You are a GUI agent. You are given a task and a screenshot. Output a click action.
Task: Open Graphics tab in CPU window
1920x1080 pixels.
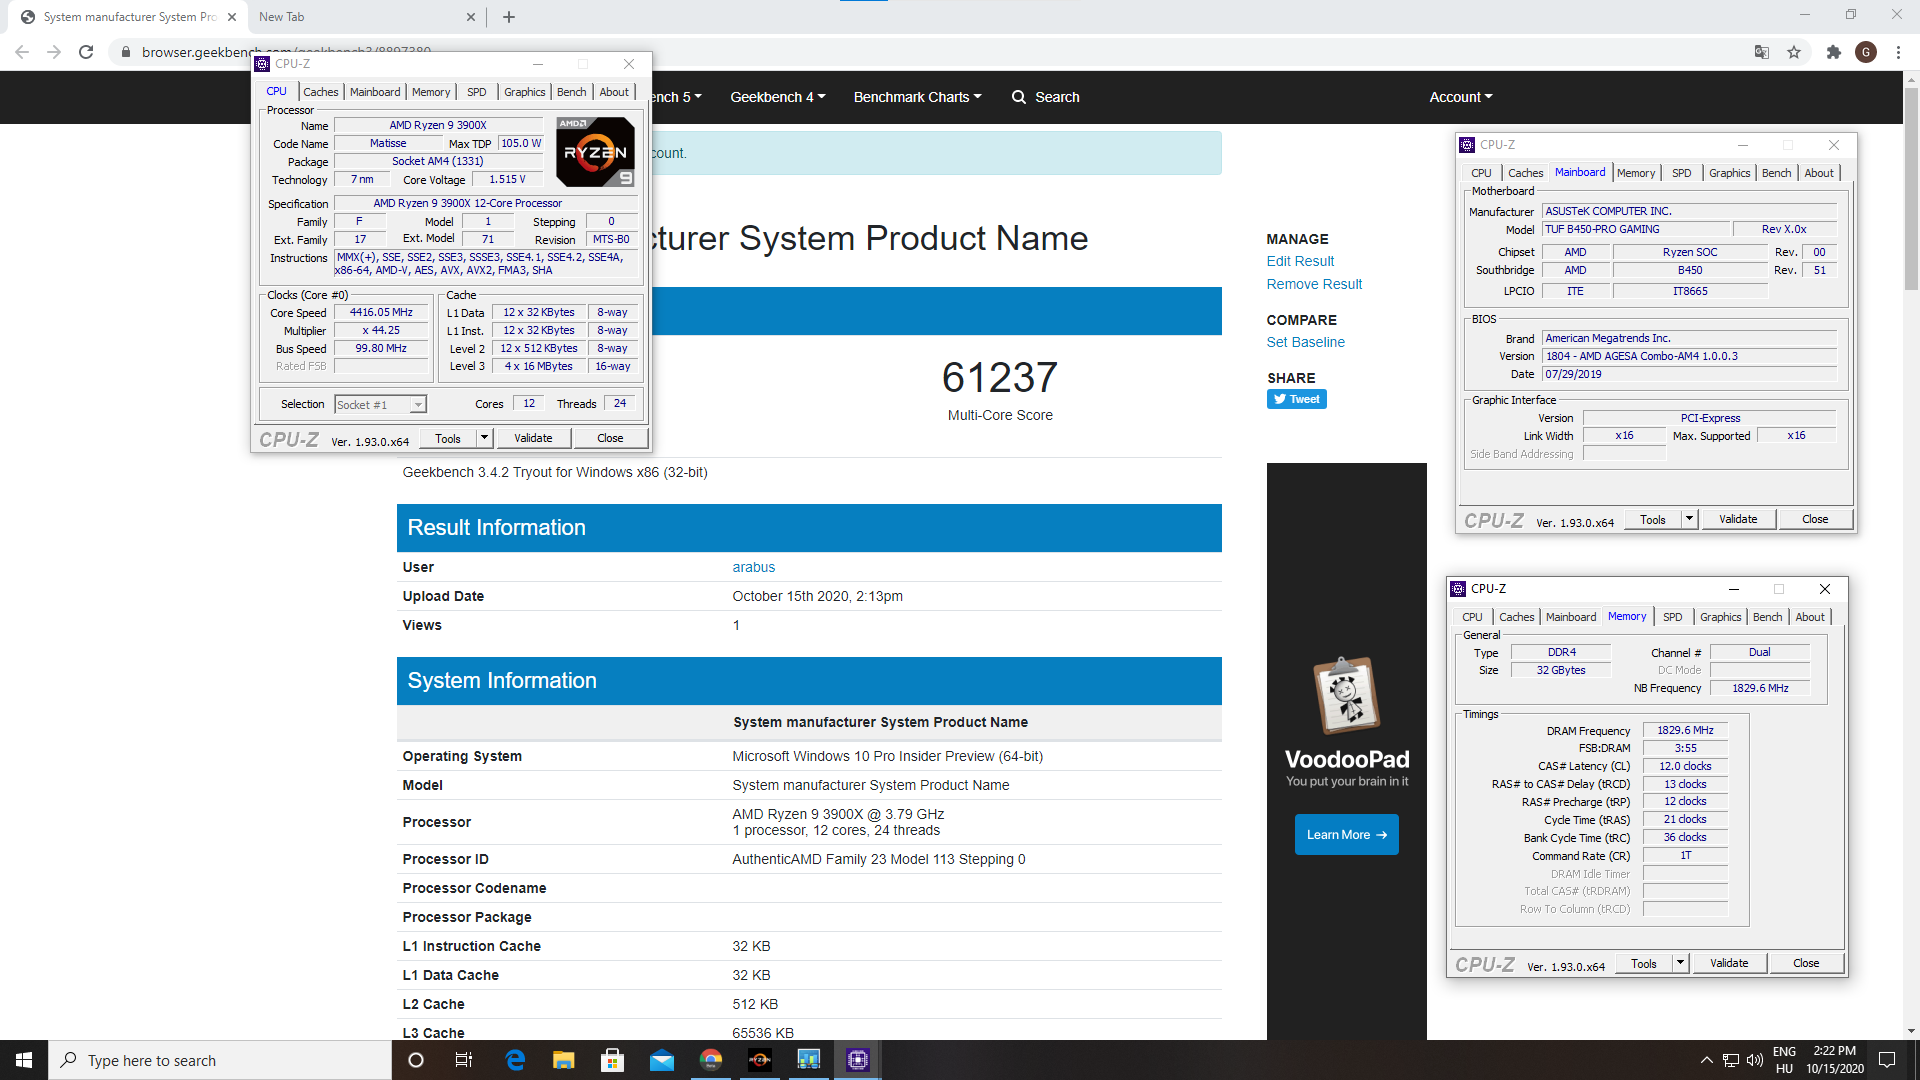point(524,92)
